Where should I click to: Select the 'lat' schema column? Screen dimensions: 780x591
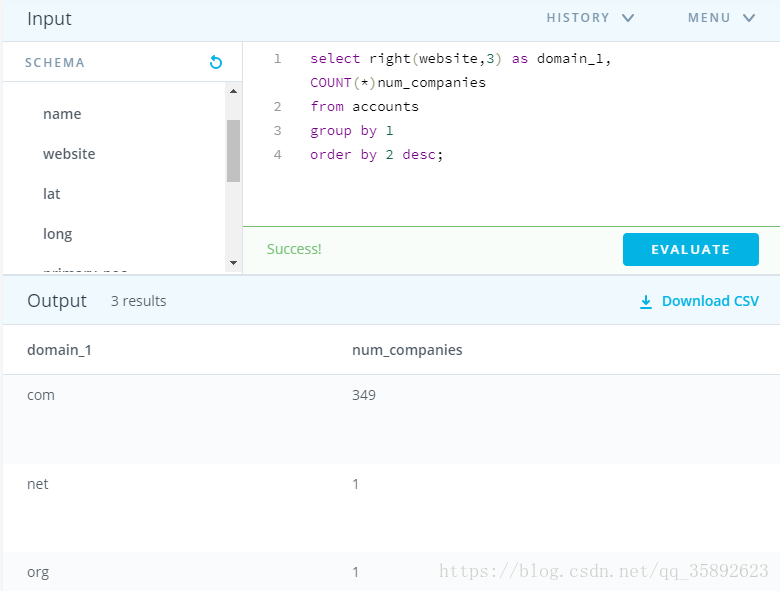(51, 194)
